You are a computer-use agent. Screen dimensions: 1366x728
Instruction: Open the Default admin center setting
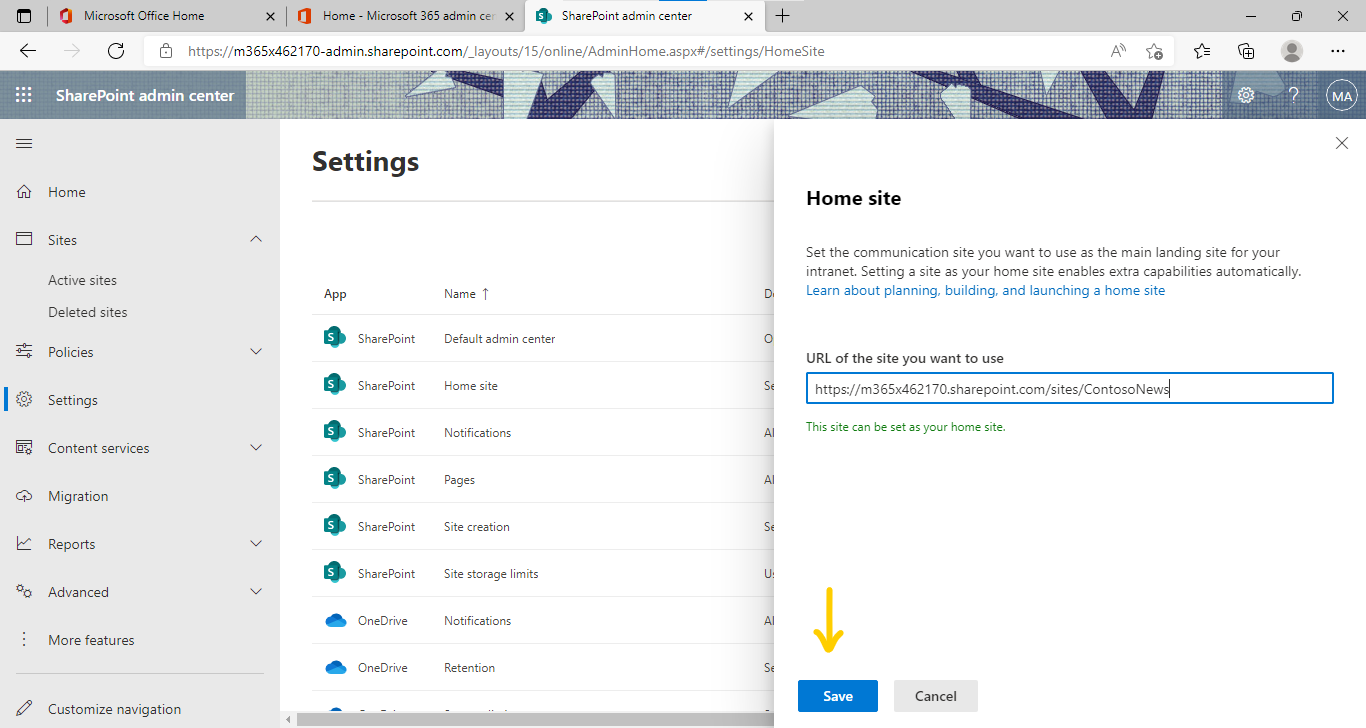click(500, 338)
